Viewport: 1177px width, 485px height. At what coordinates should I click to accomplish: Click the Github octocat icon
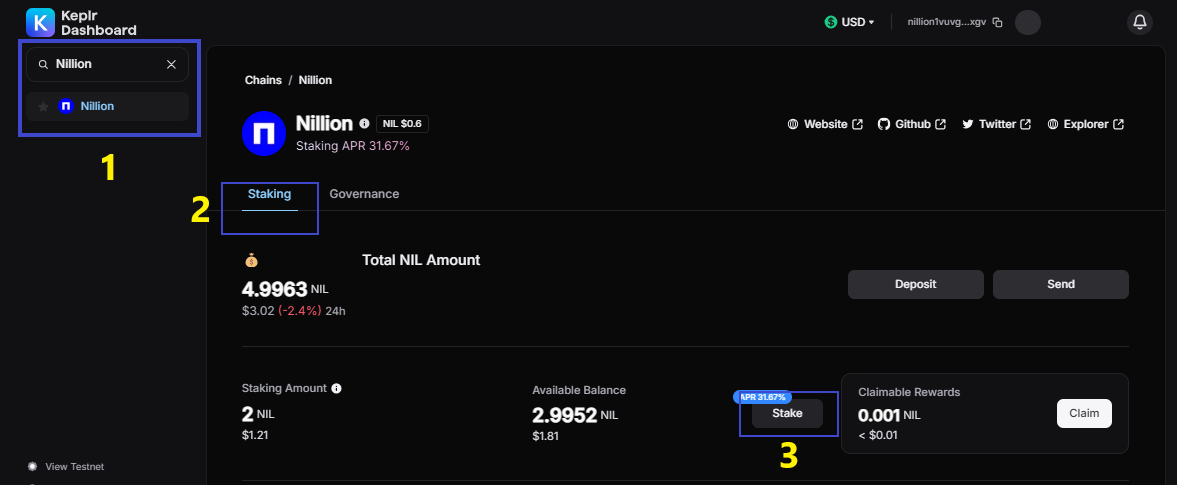coord(884,125)
